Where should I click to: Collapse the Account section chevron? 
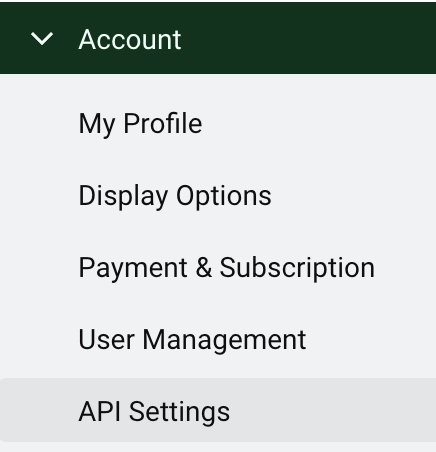(42, 39)
